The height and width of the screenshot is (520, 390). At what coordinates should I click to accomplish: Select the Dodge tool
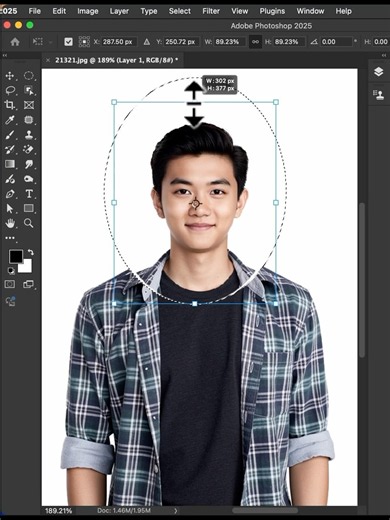click(x=10, y=179)
